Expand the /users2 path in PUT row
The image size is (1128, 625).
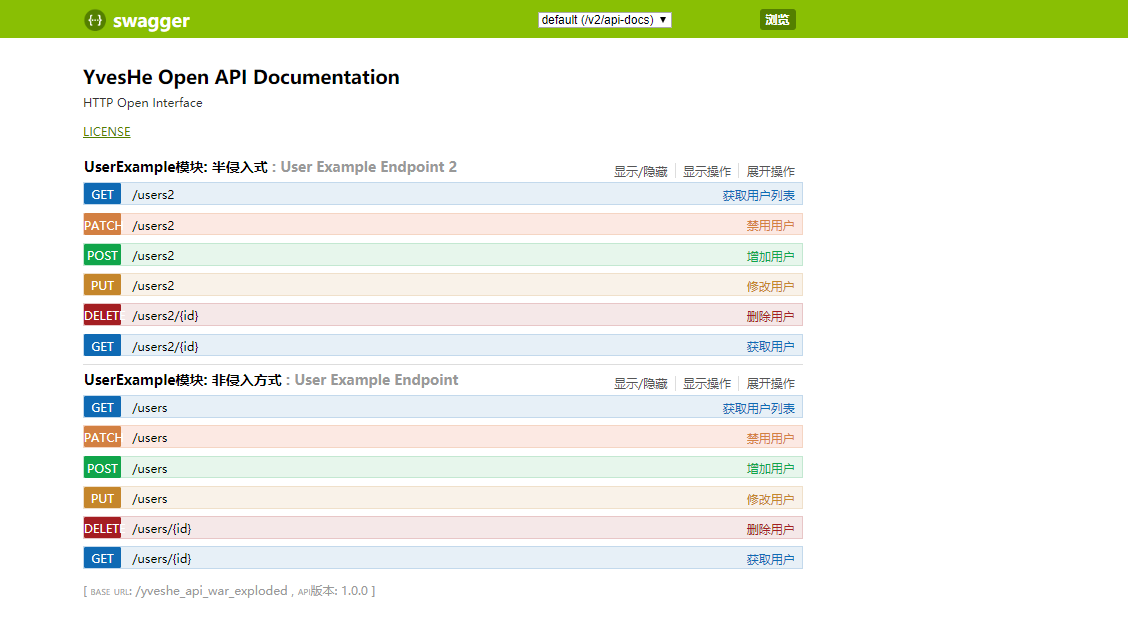coord(153,286)
